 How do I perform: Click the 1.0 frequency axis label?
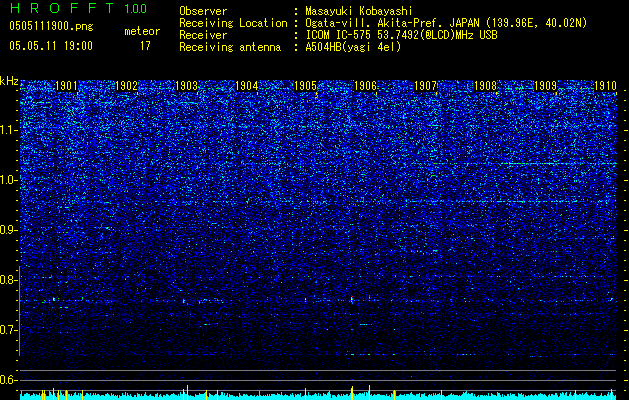tap(8, 180)
